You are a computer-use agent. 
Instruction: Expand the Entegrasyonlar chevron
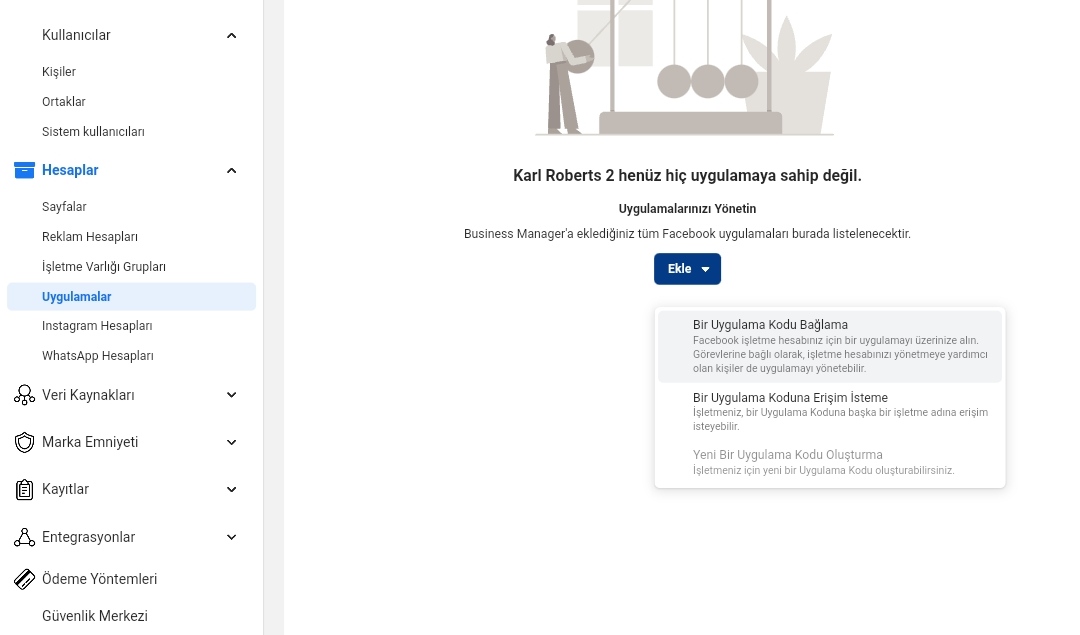click(231, 537)
